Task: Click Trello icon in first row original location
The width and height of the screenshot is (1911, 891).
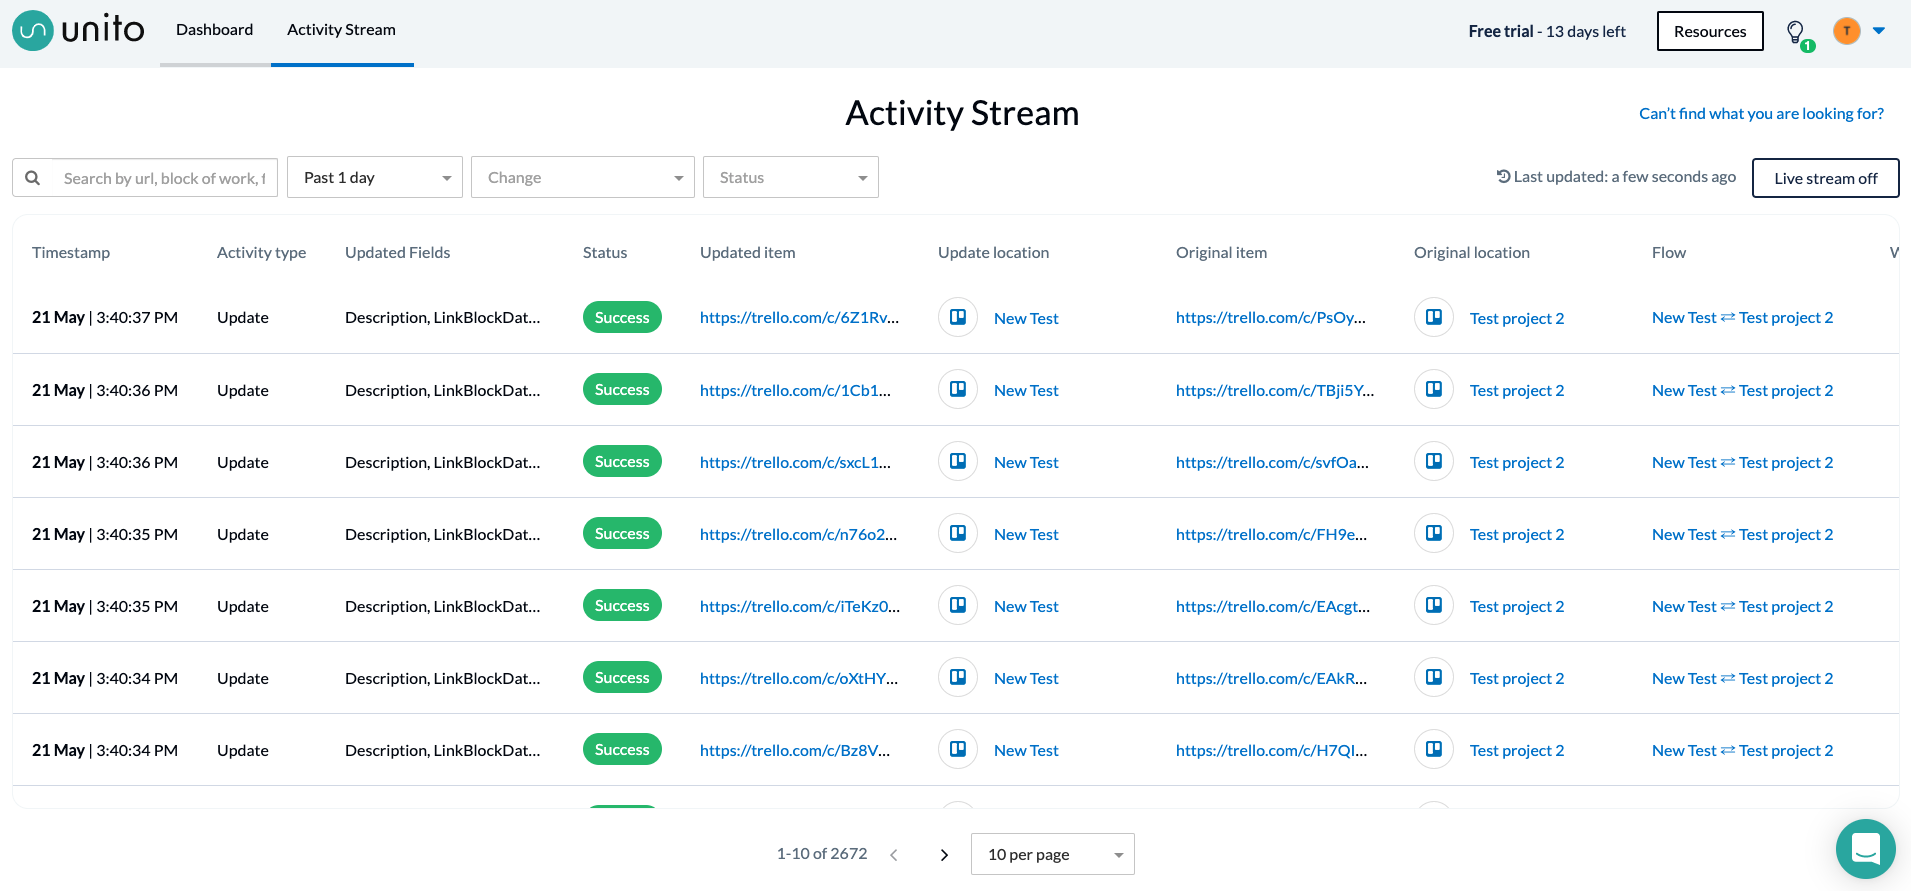Action: pyautogui.click(x=1434, y=317)
